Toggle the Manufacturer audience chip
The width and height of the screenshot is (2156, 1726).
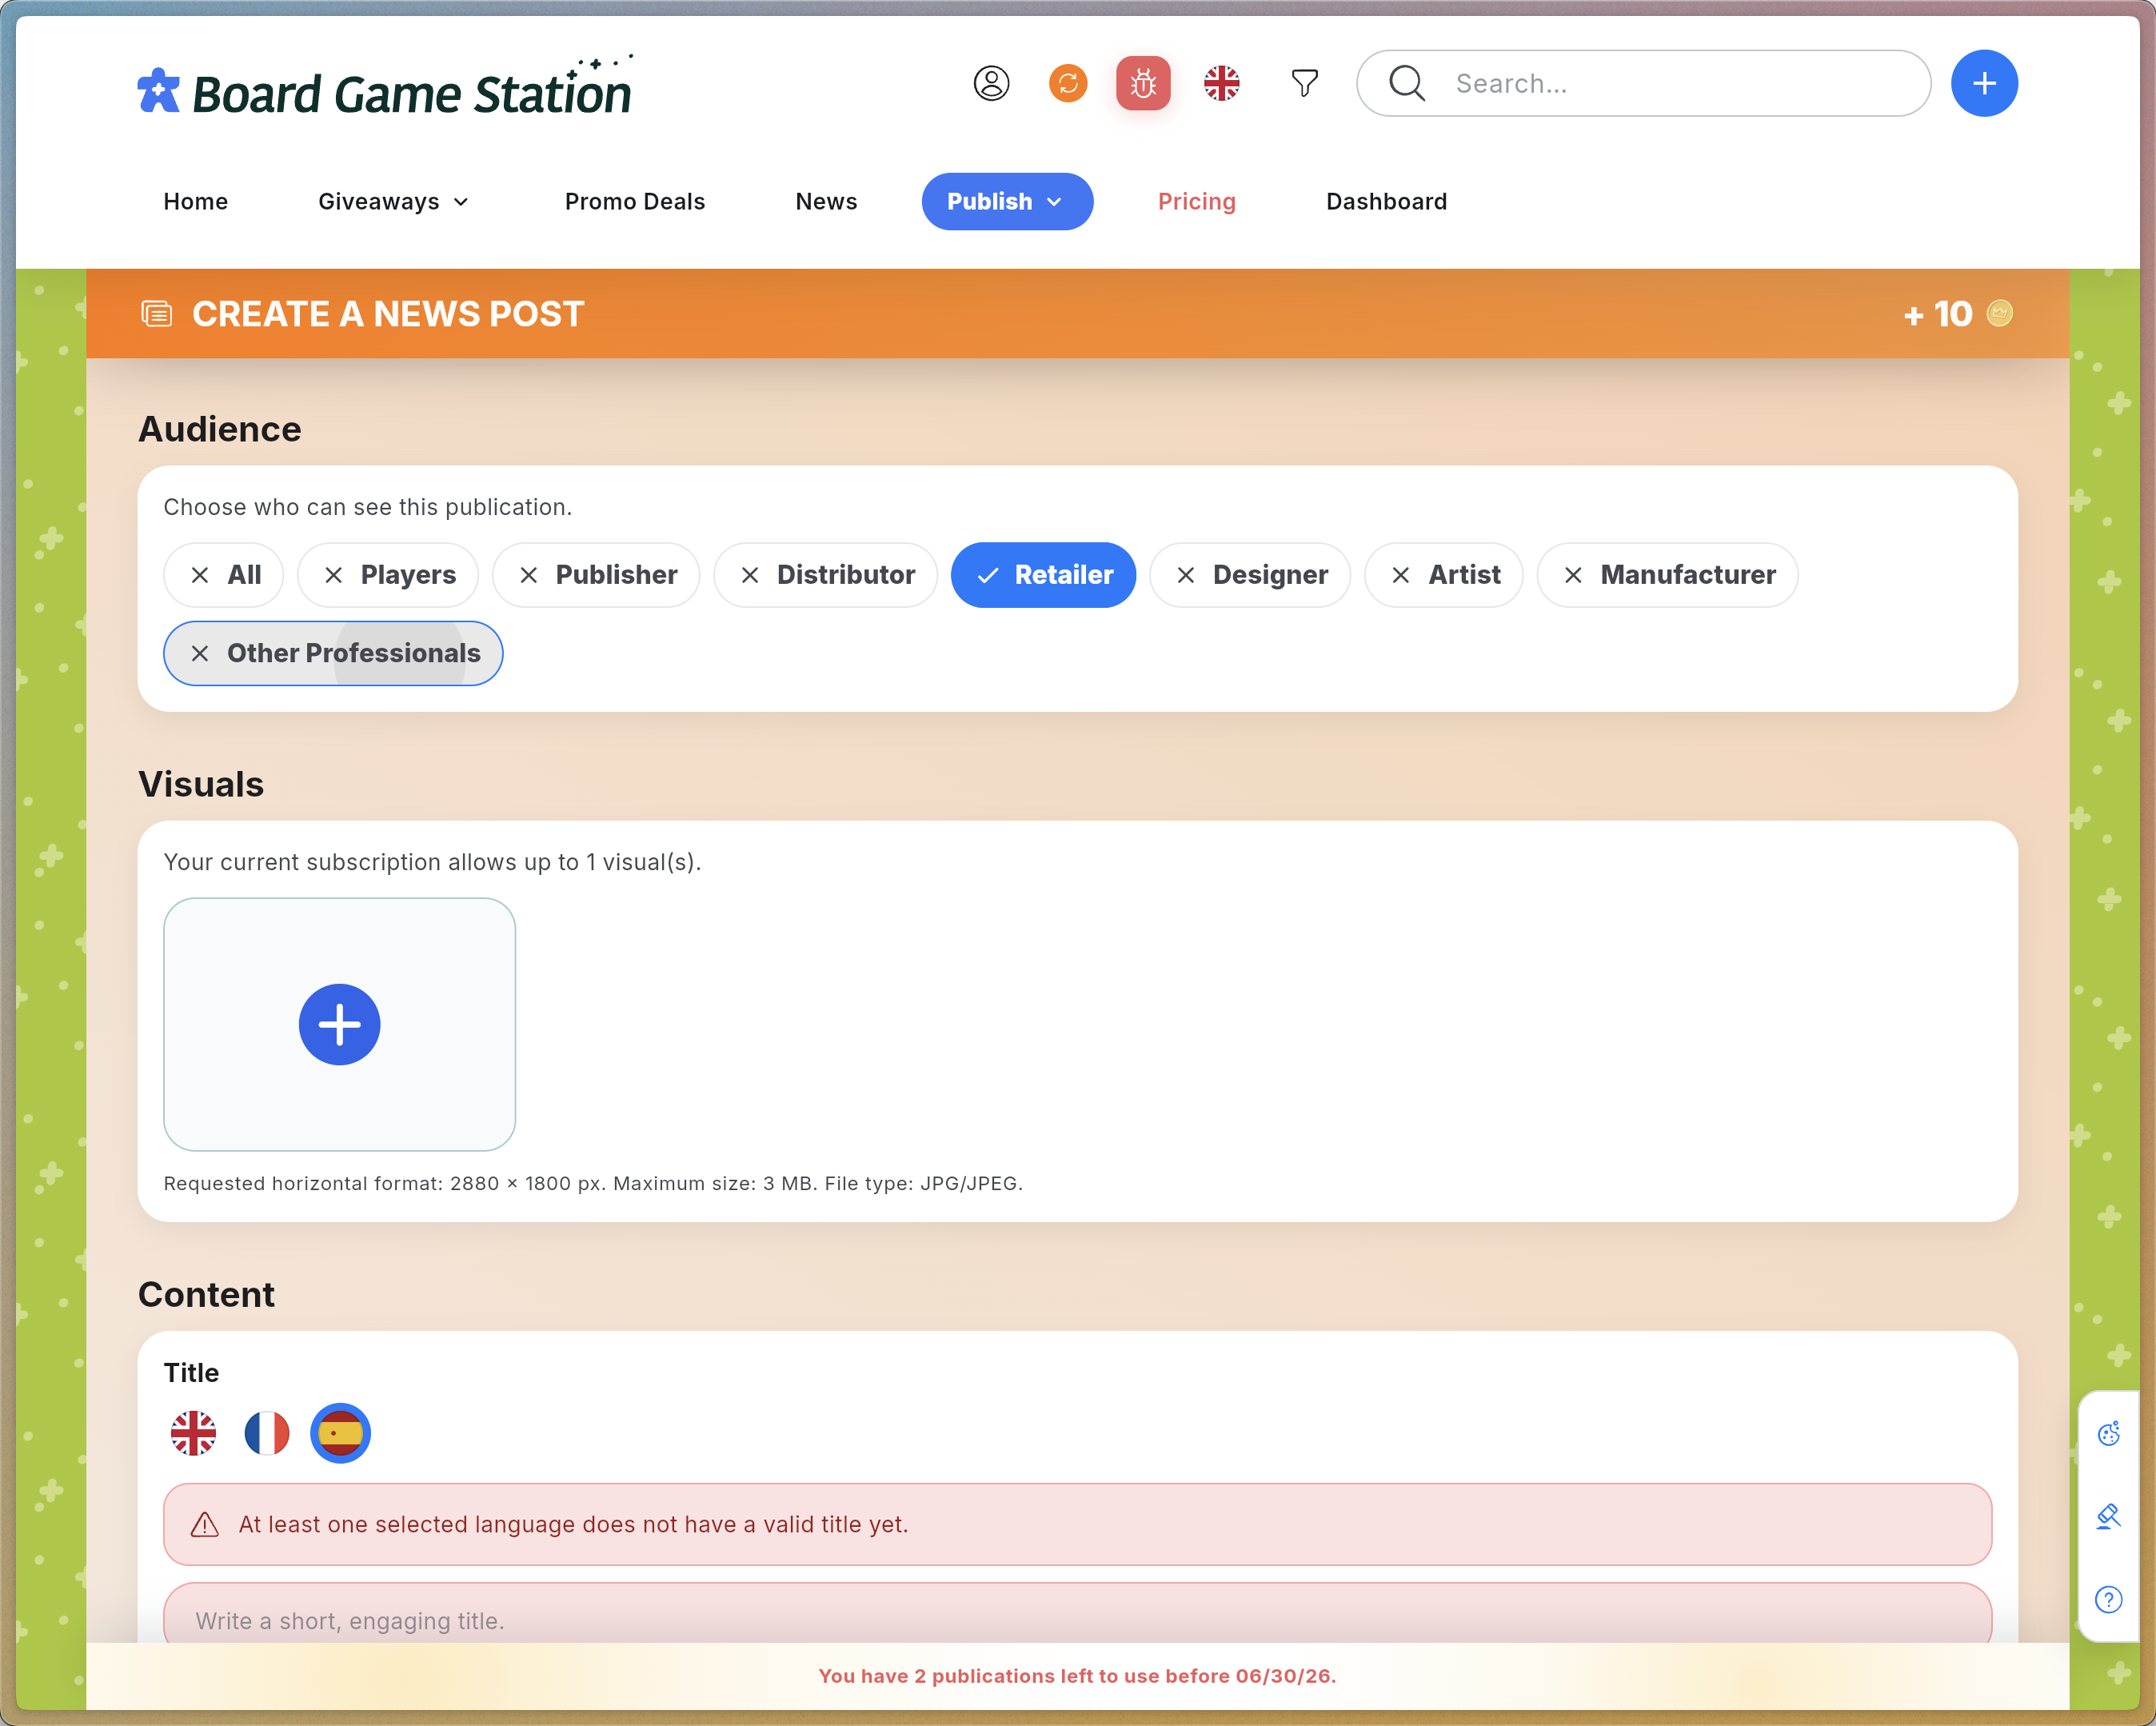(1668, 575)
